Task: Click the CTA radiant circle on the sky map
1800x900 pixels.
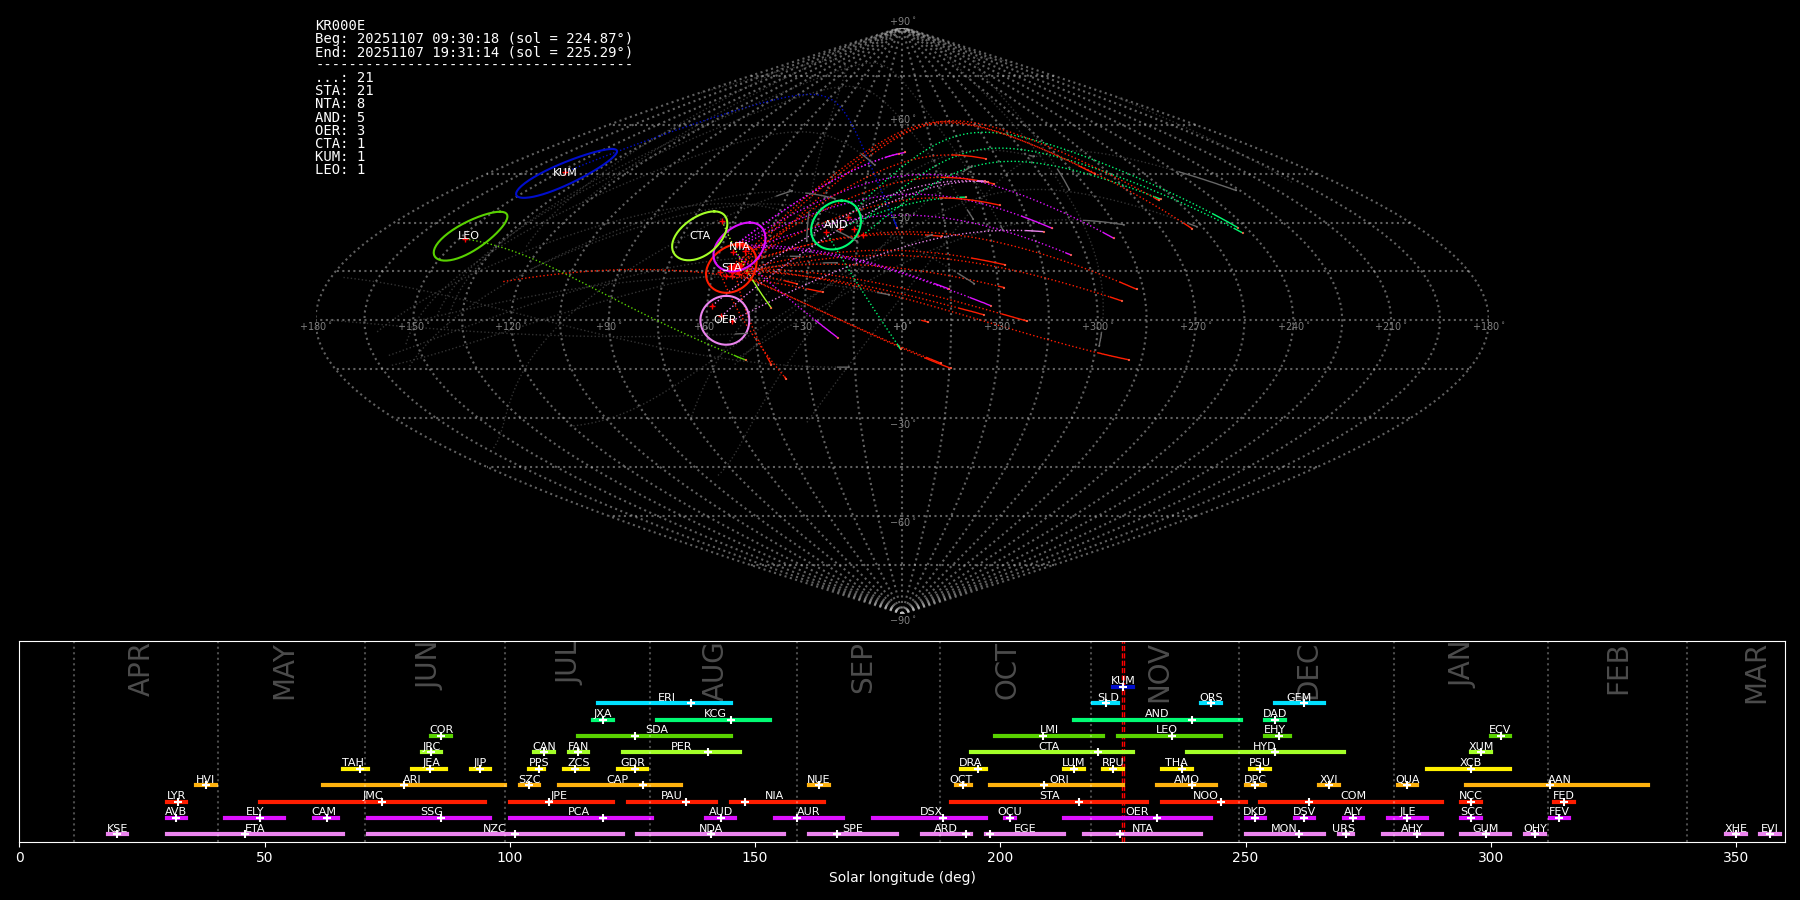Action: [699, 236]
